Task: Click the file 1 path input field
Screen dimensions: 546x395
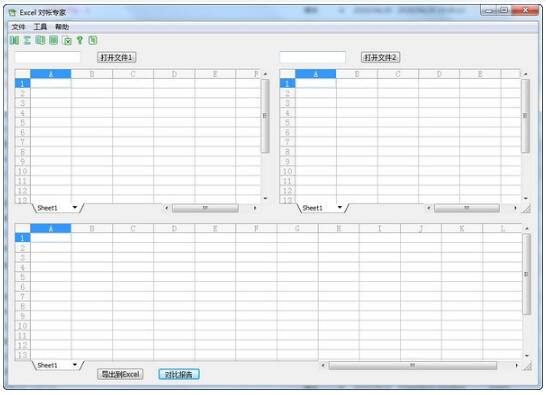Action: coord(48,57)
